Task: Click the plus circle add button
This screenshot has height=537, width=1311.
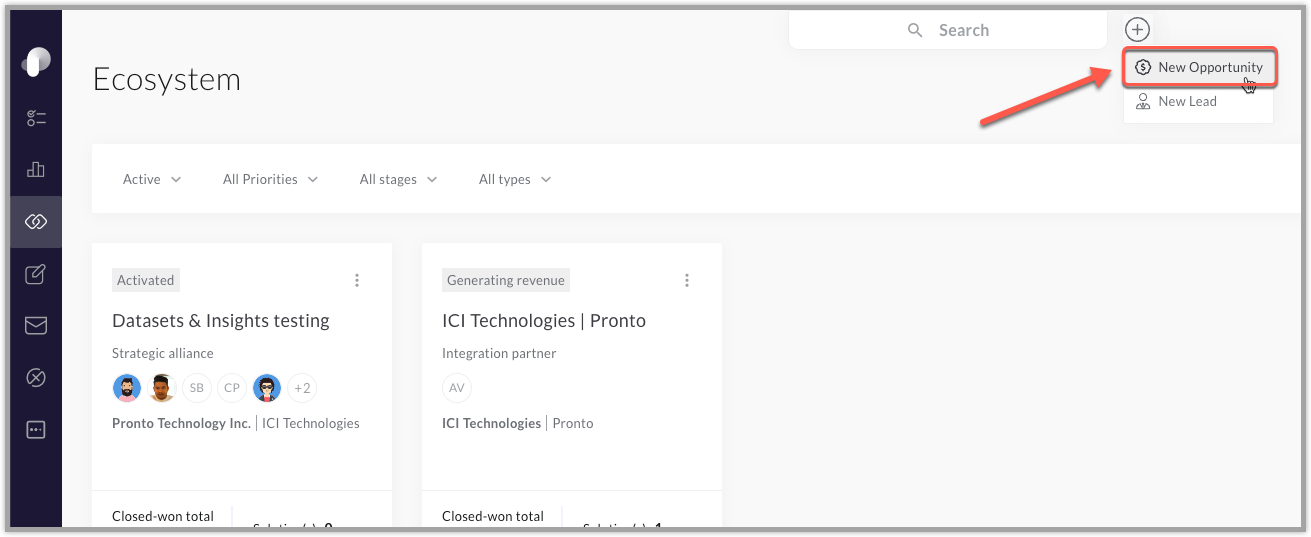Action: click(x=1137, y=30)
